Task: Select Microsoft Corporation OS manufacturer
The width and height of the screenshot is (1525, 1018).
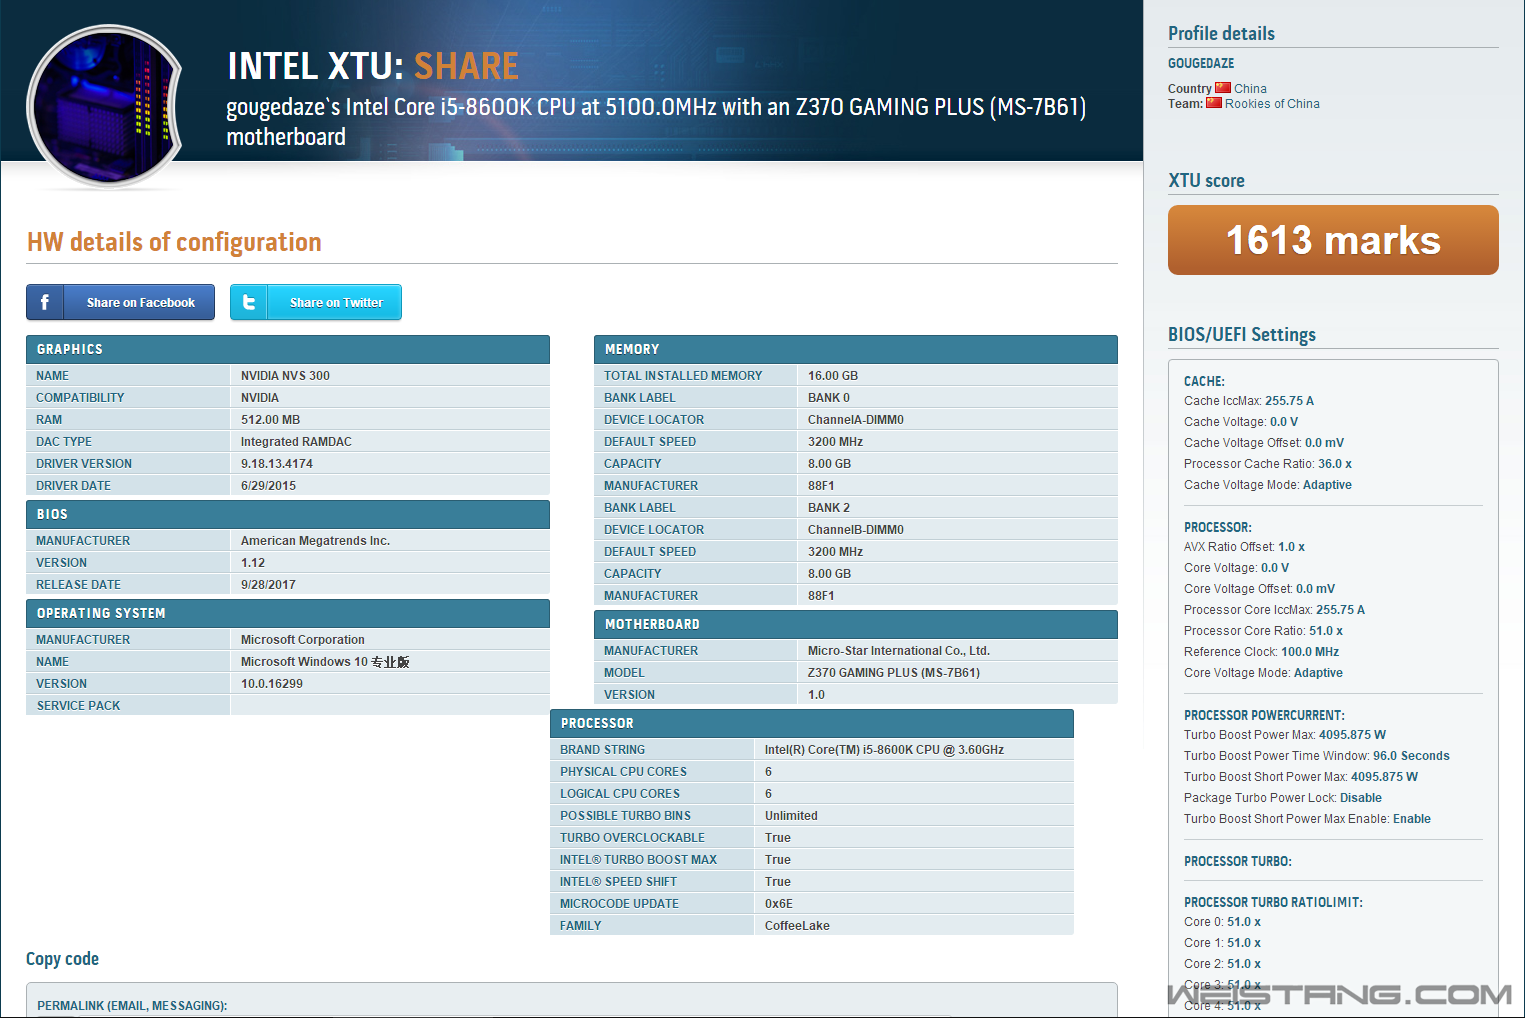Action: click(303, 640)
